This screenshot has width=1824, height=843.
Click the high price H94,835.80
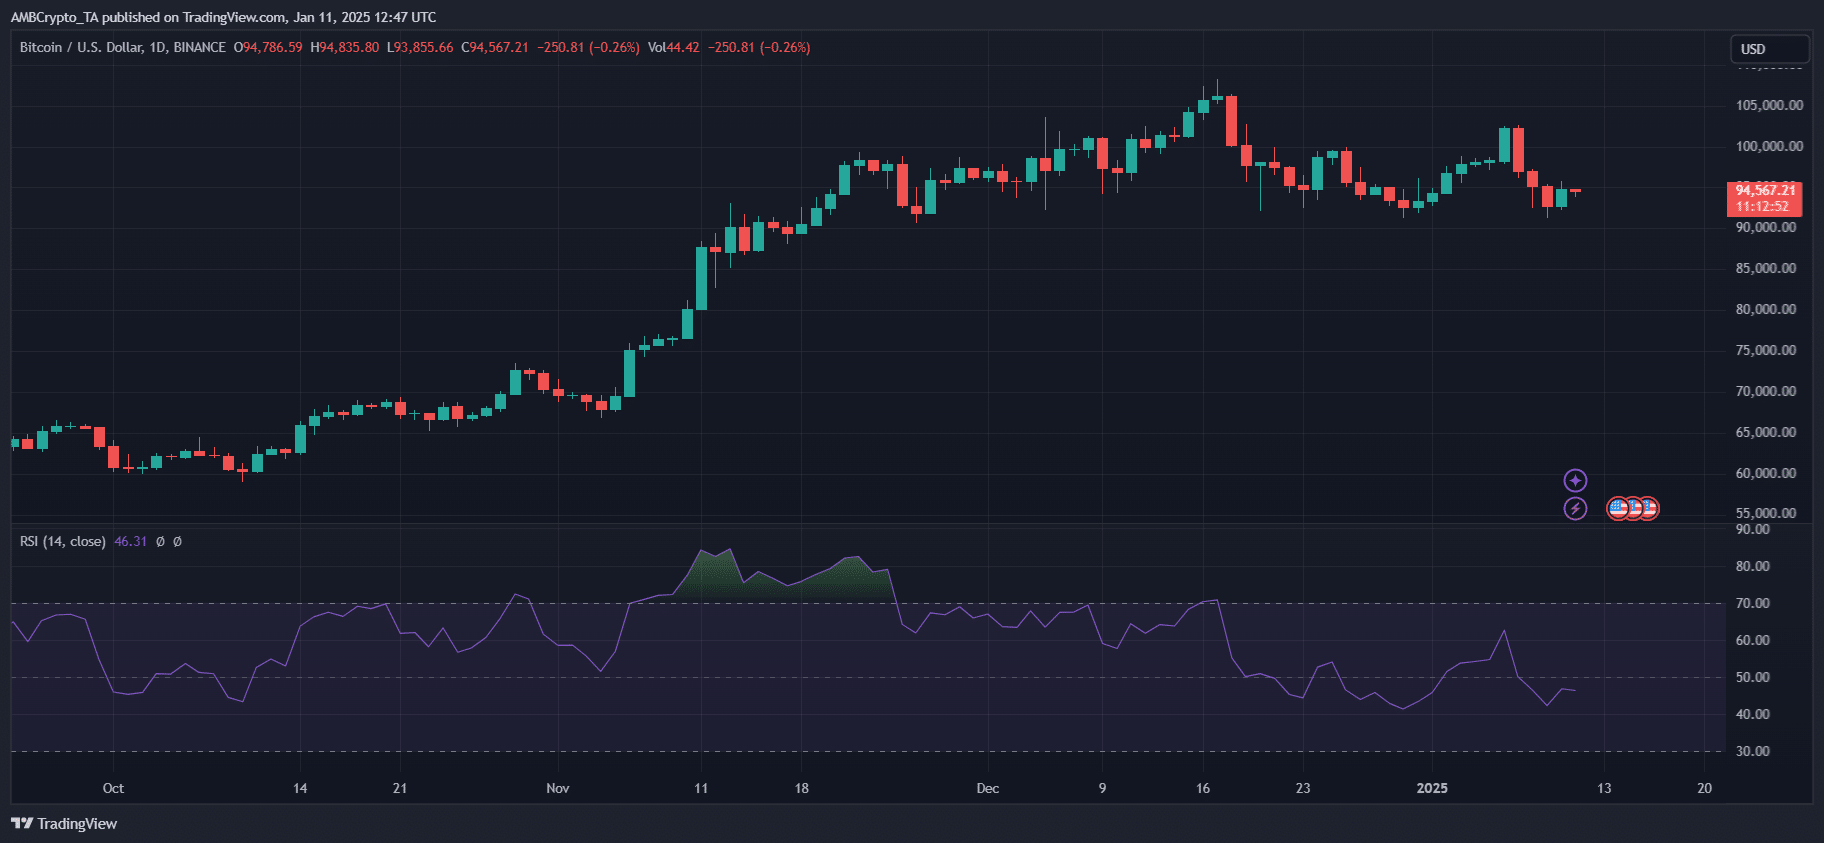pos(345,47)
